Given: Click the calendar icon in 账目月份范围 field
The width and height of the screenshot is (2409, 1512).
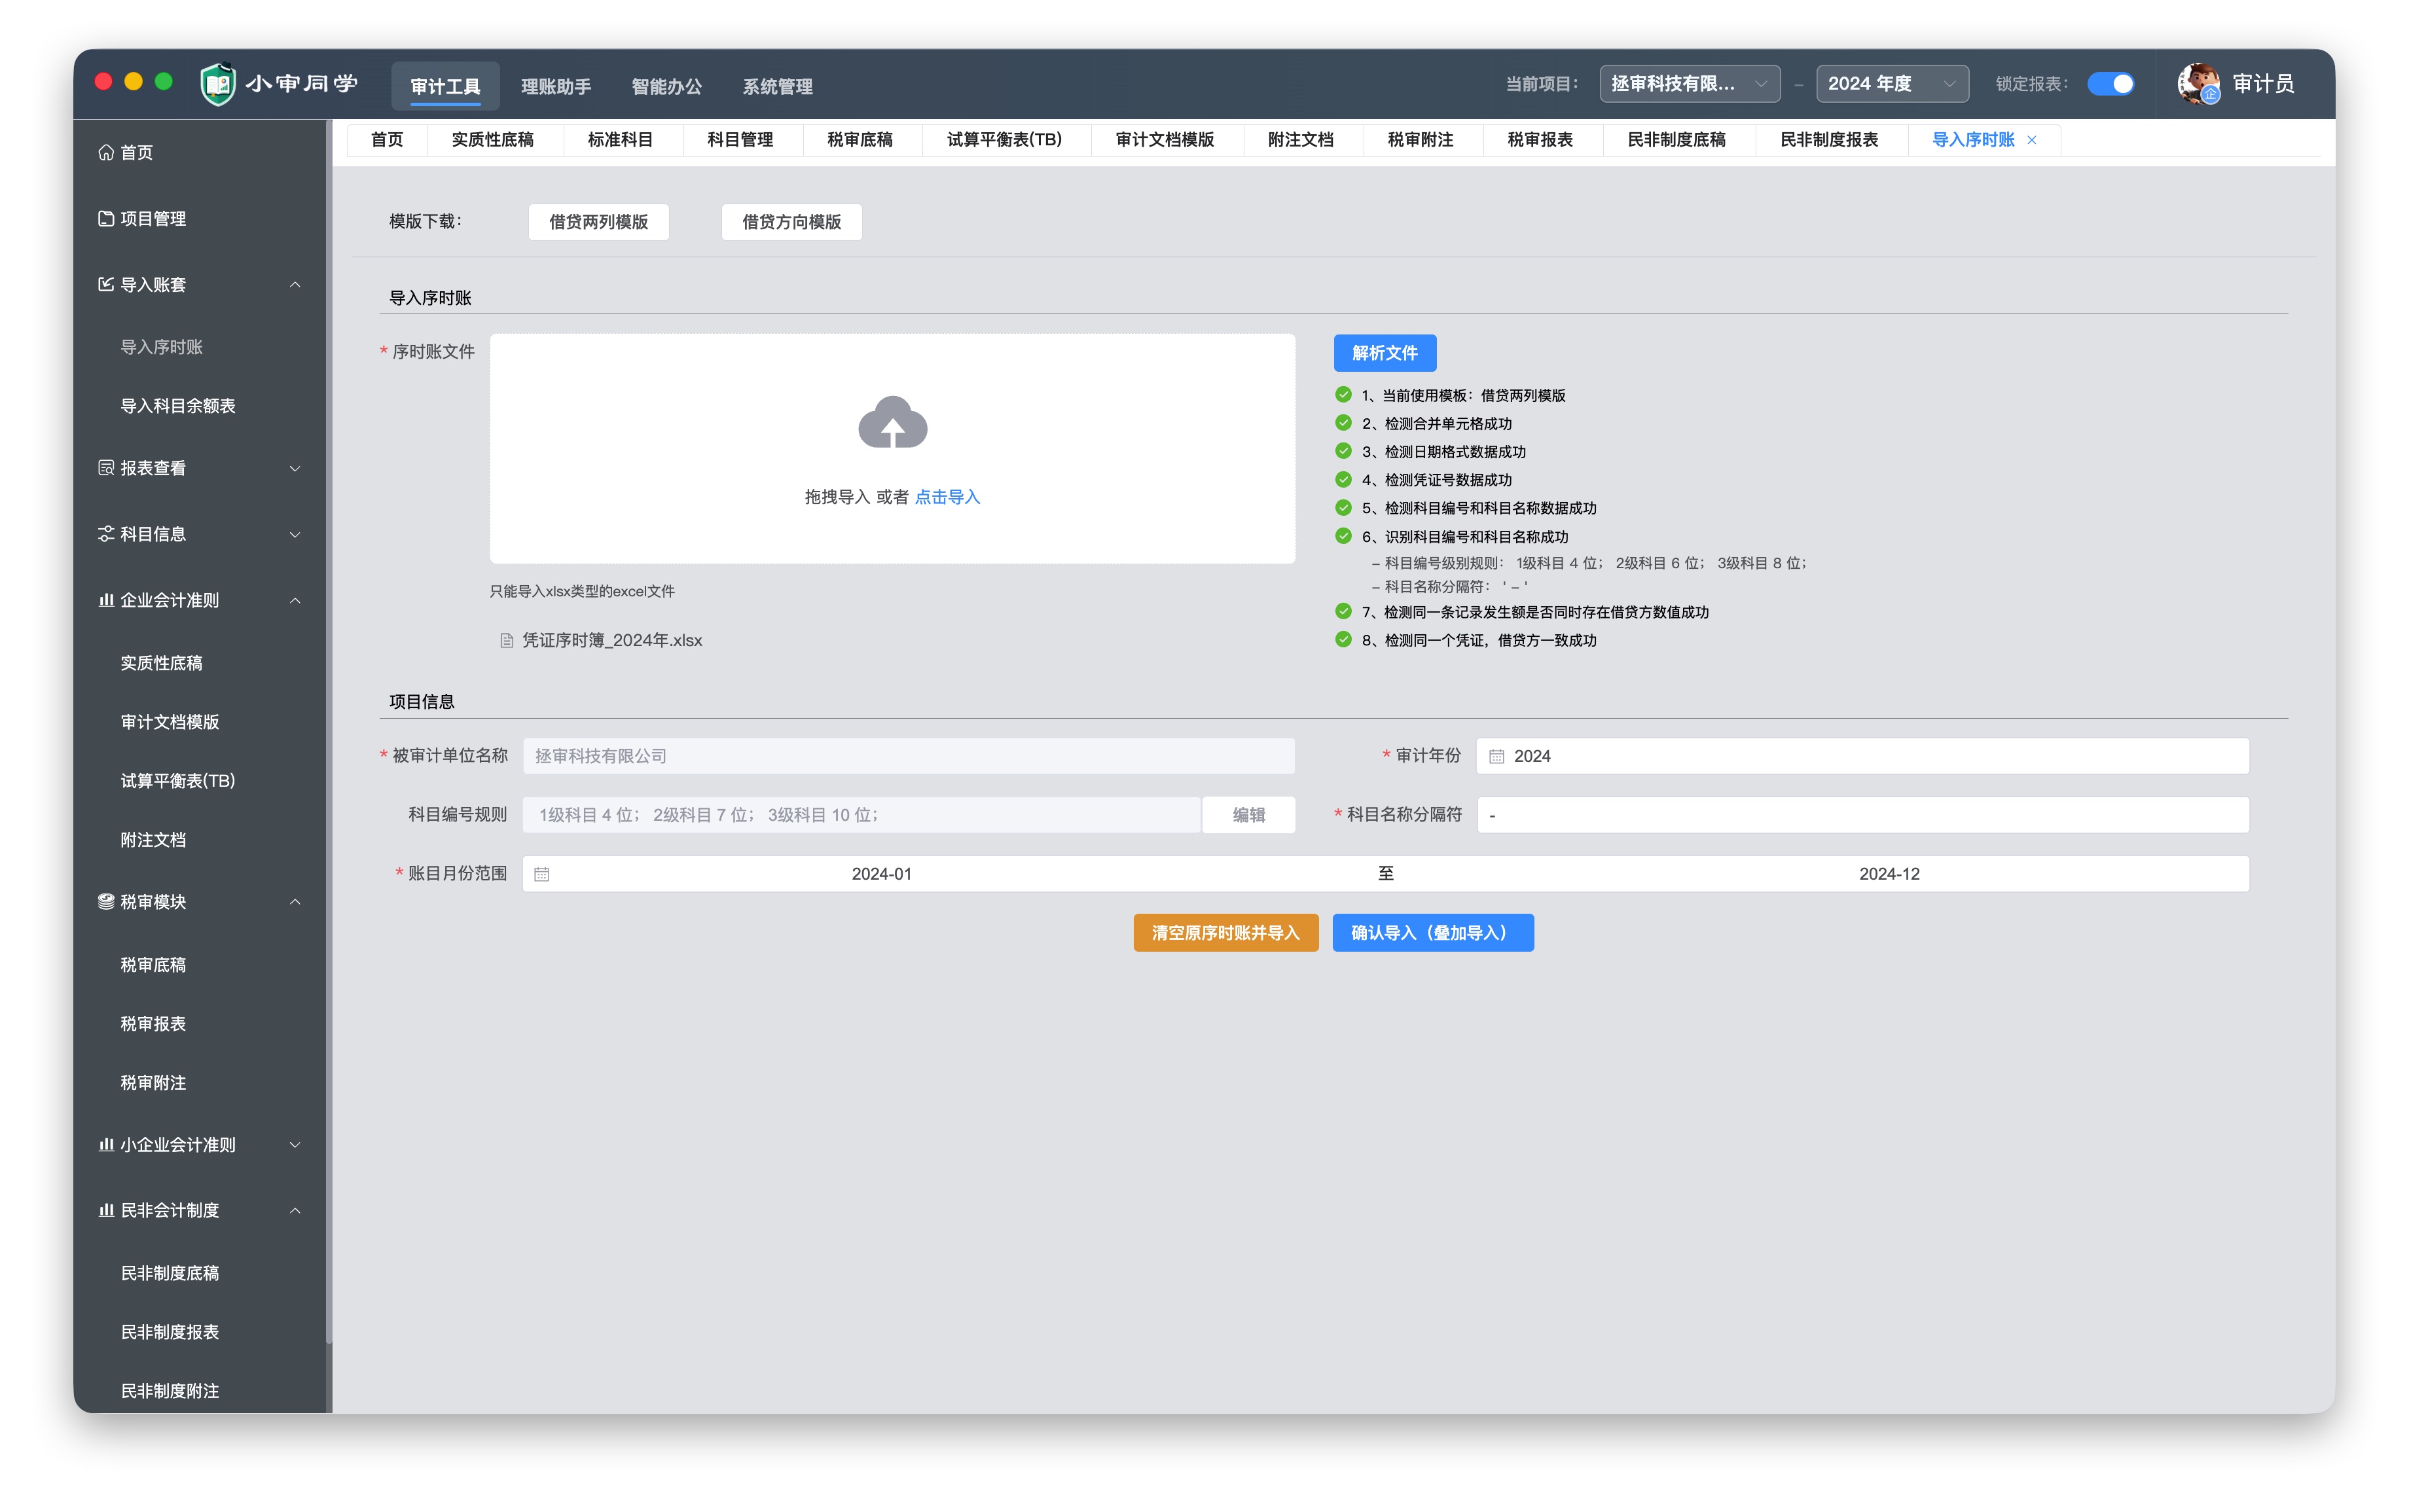Looking at the screenshot, I should tap(542, 874).
